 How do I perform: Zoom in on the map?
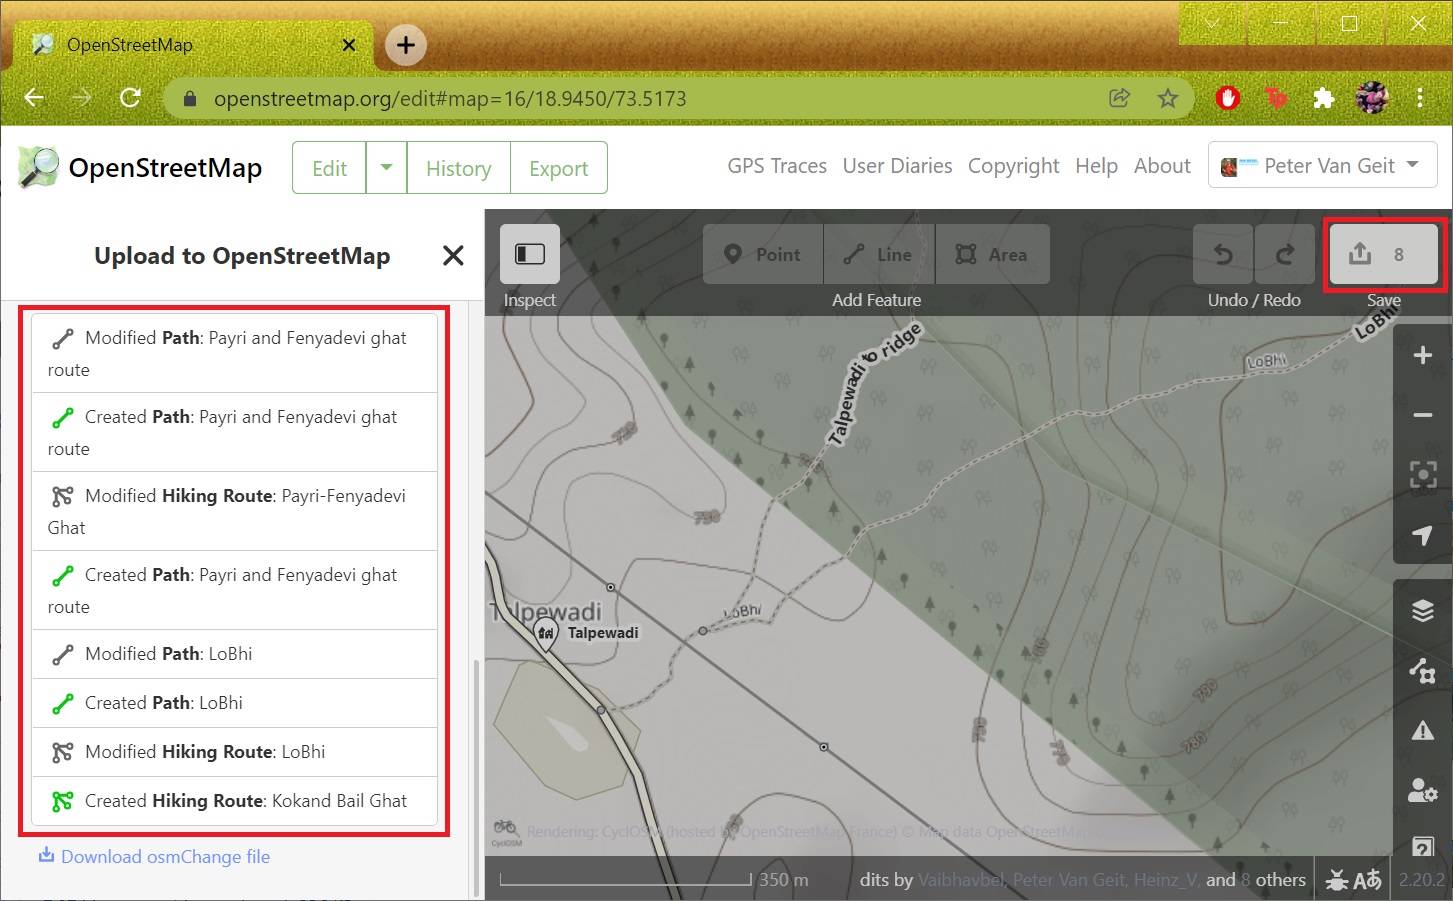[1422, 355]
